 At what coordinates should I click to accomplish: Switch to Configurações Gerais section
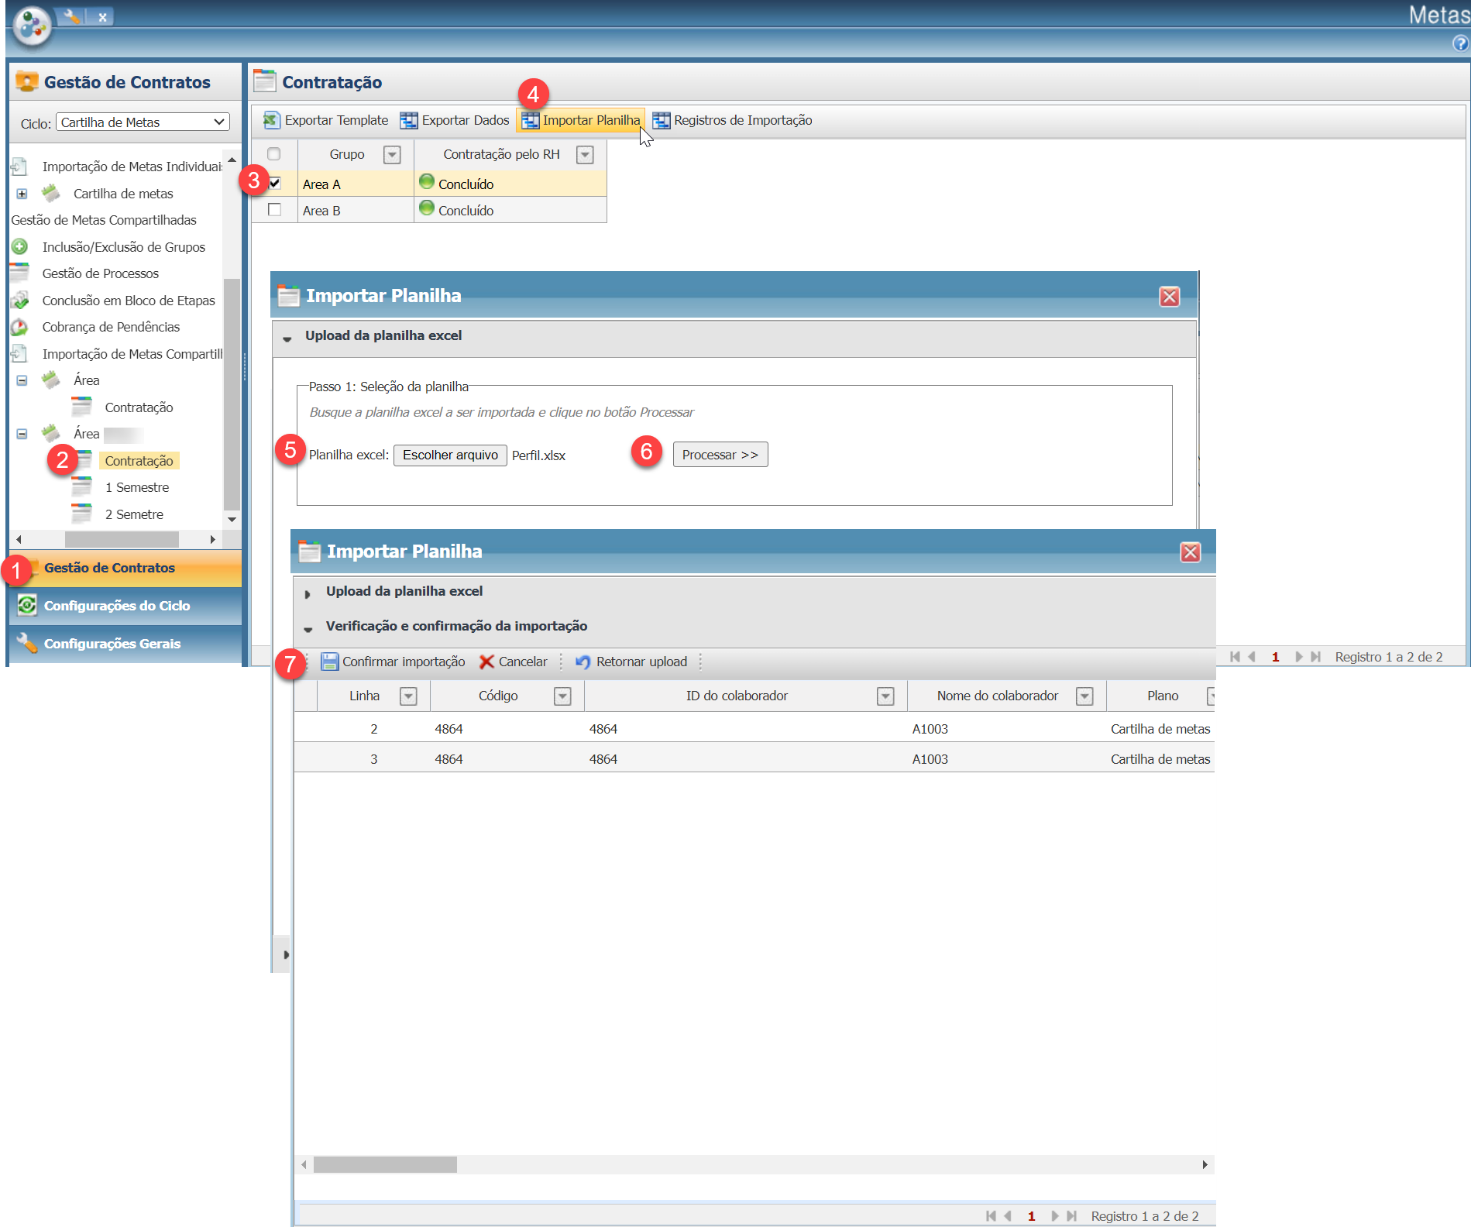point(125,644)
